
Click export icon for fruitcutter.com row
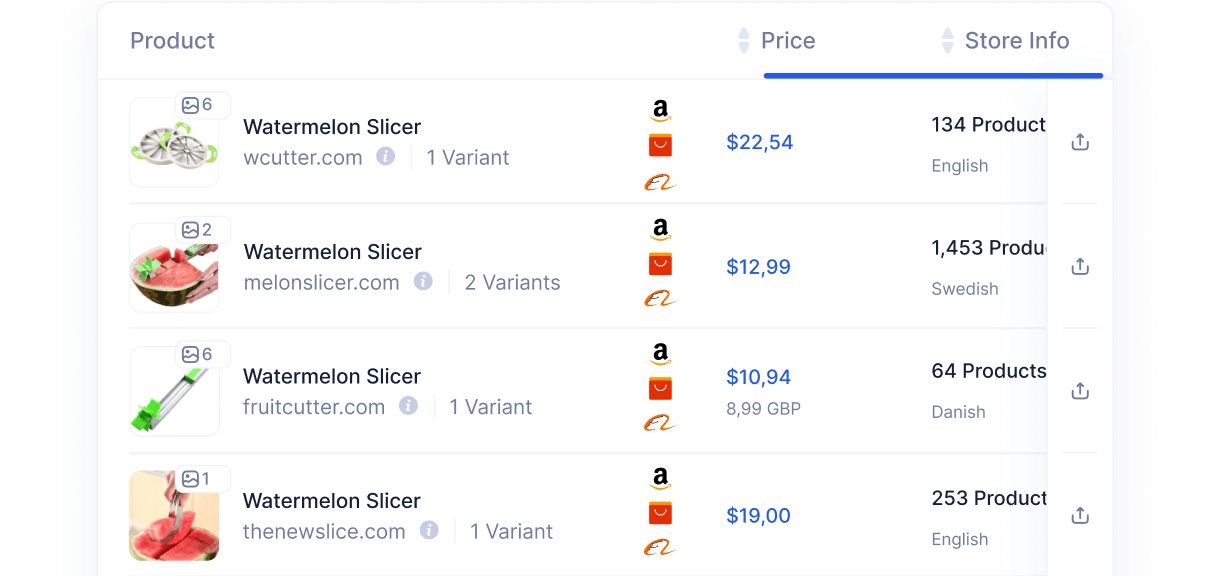(1079, 391)
